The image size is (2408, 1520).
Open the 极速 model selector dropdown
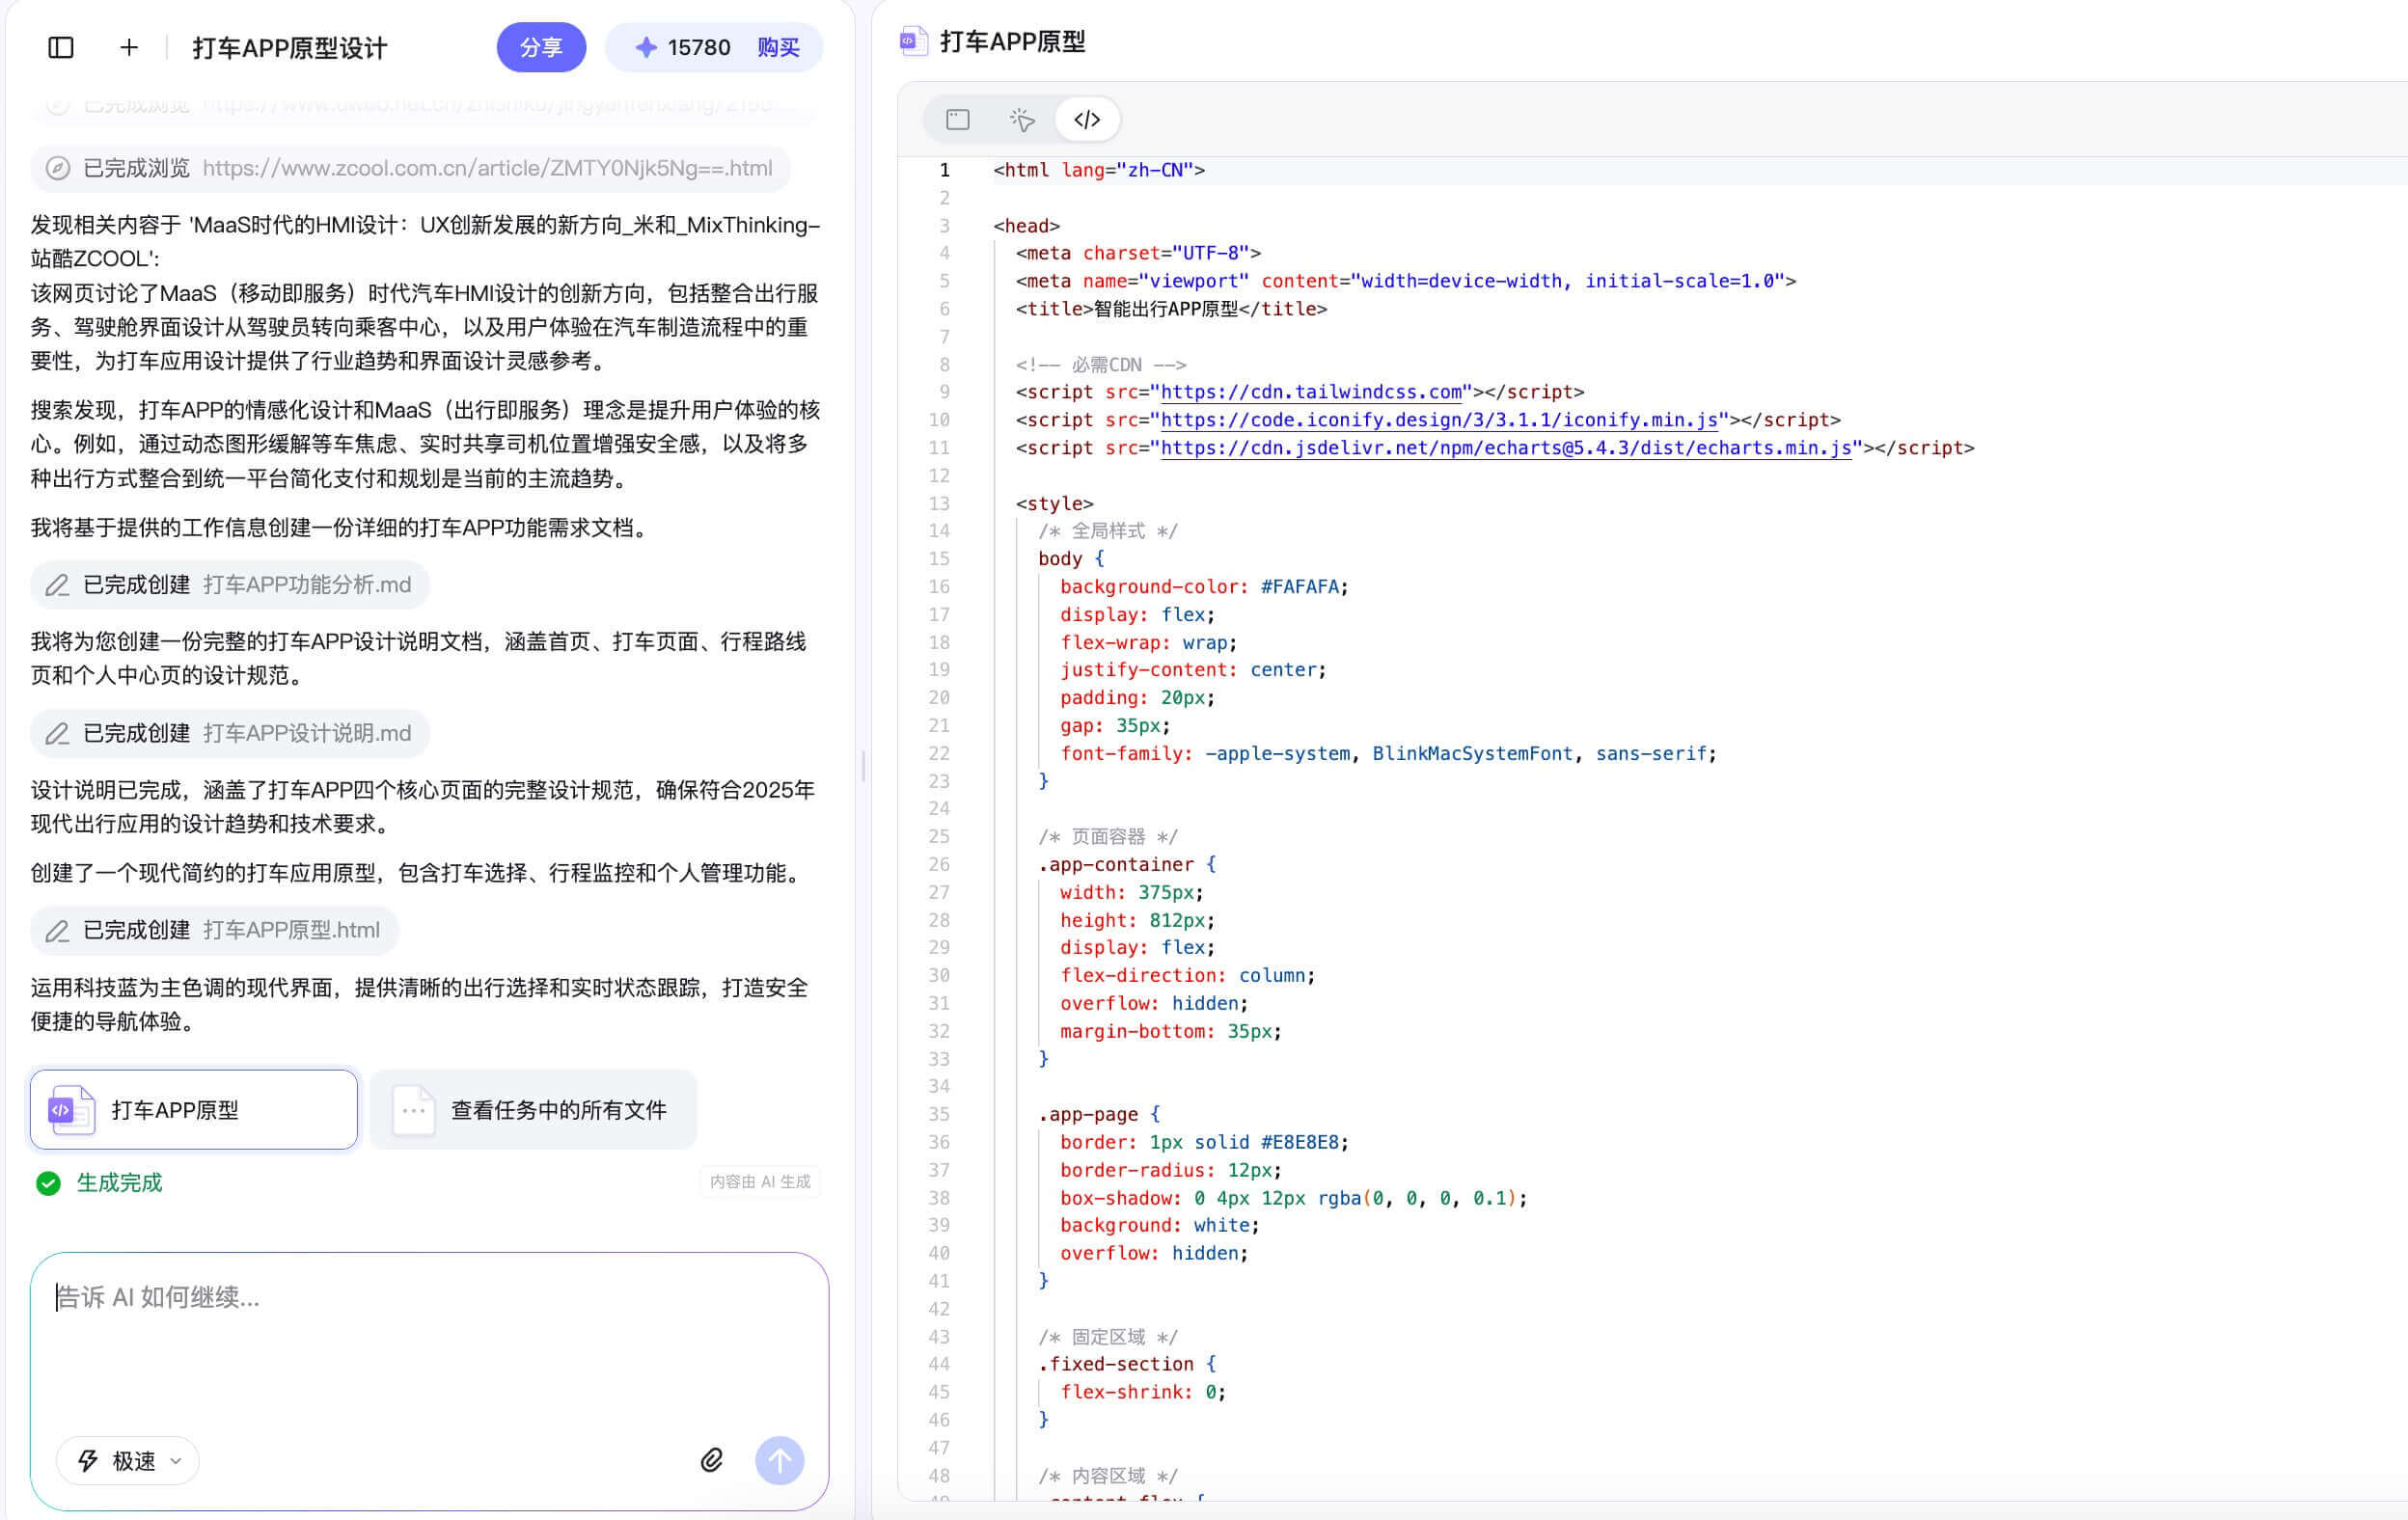[127, 1460]
